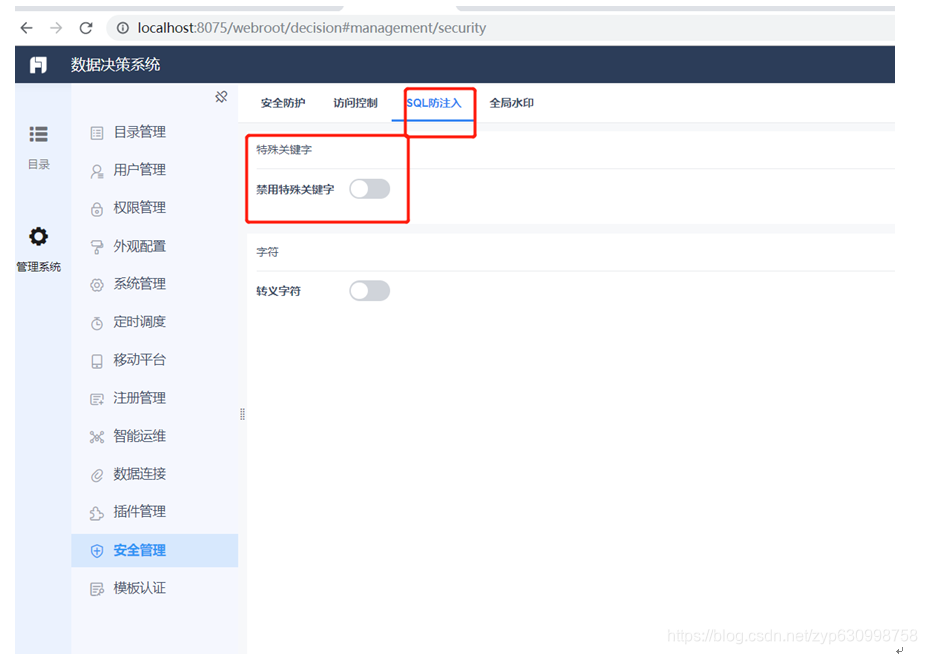Viewport: 927px width, 654px height.
Task: Select 安全管理 menu item
Action: (155, 551)
